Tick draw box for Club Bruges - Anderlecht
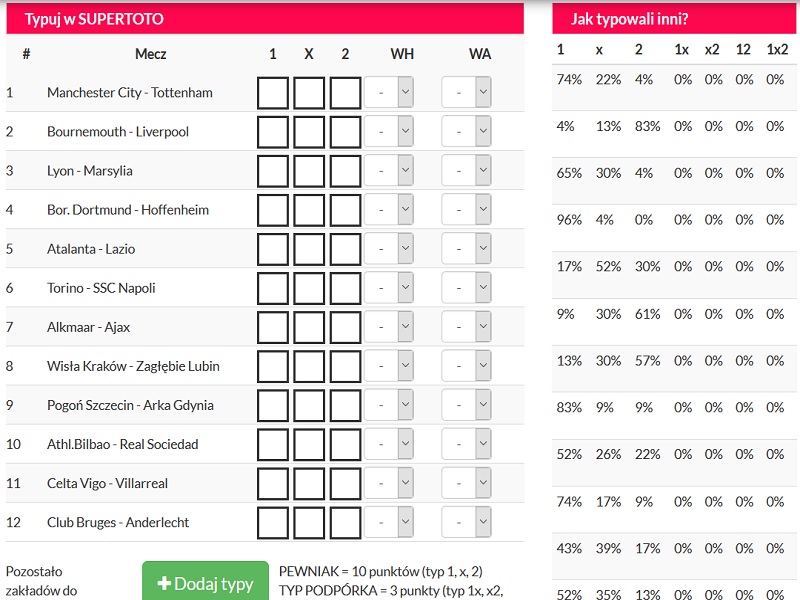Screen dimensions: 800x600 point(309,522)
